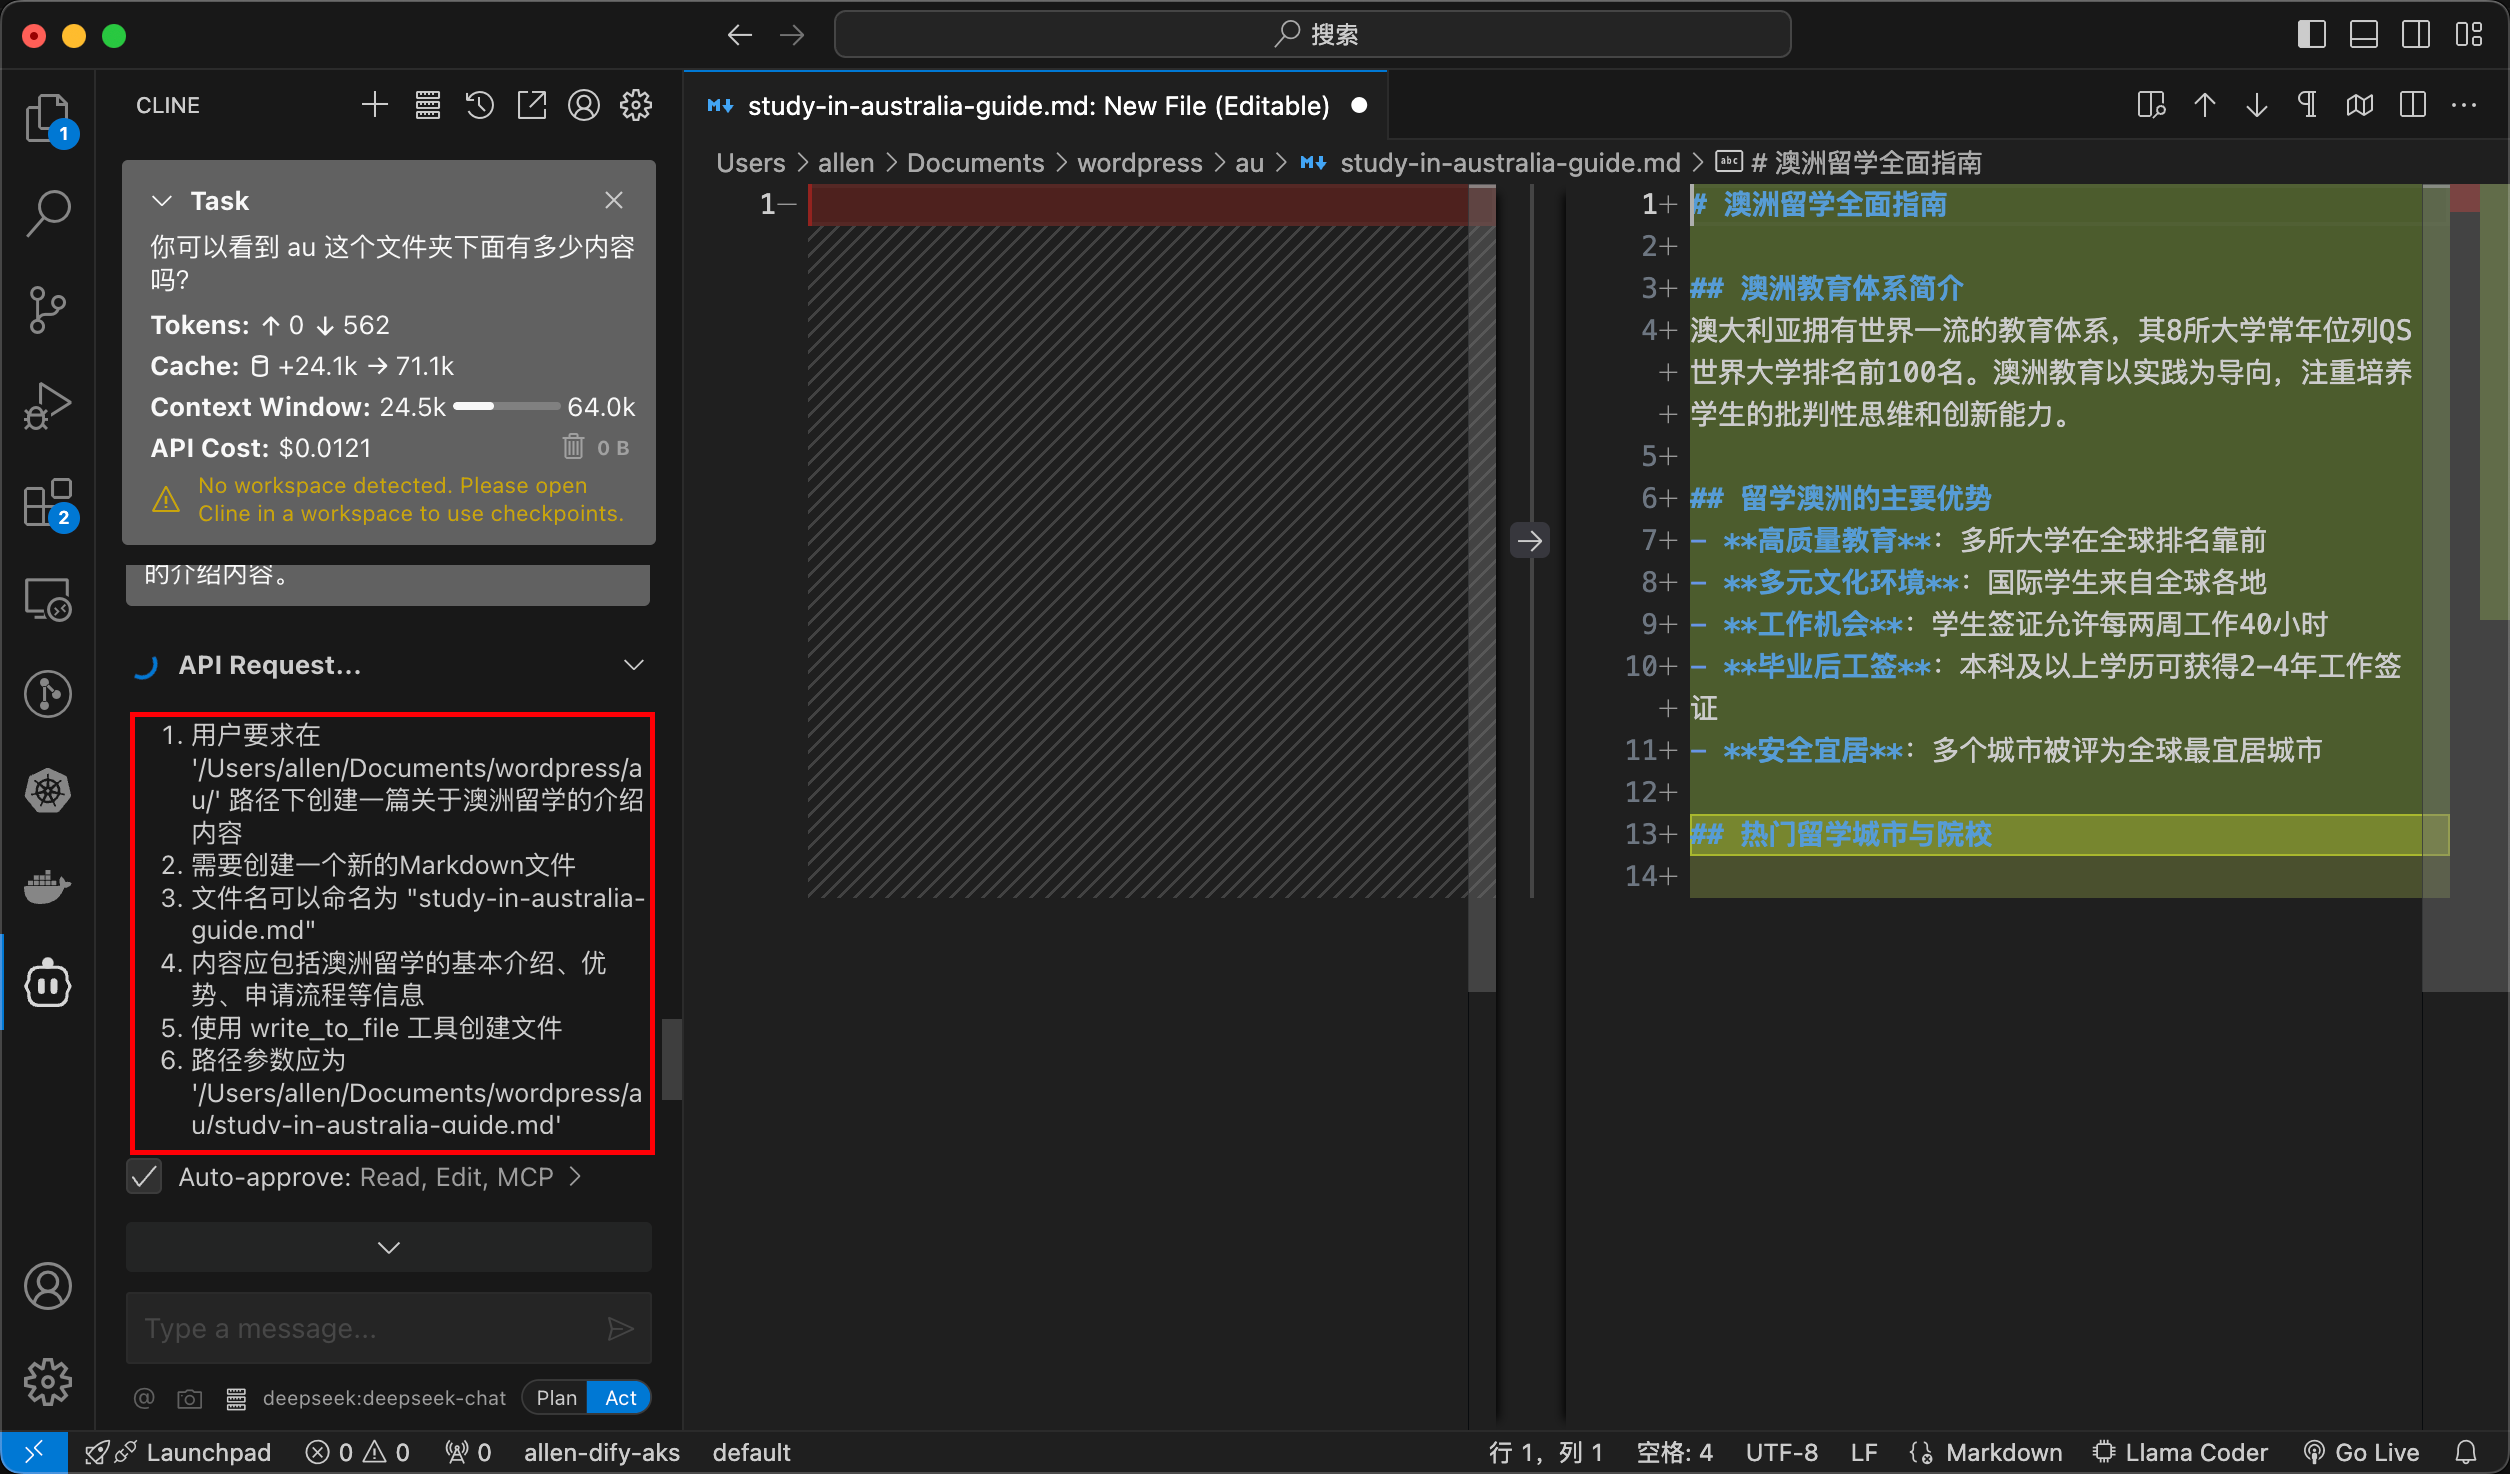
Task: Open the Source Control view
Action: 48,310
